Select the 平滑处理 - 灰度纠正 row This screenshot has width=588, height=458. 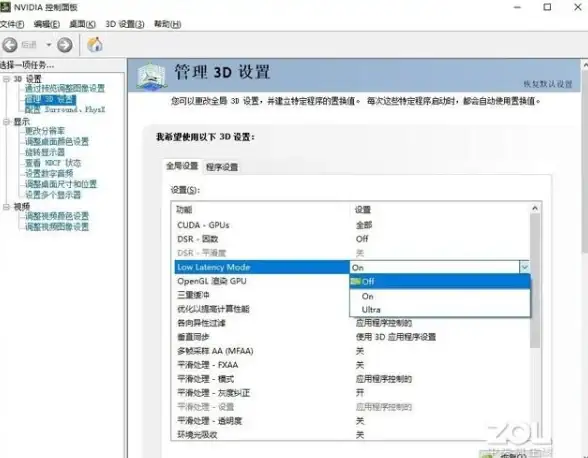point(352,393)
